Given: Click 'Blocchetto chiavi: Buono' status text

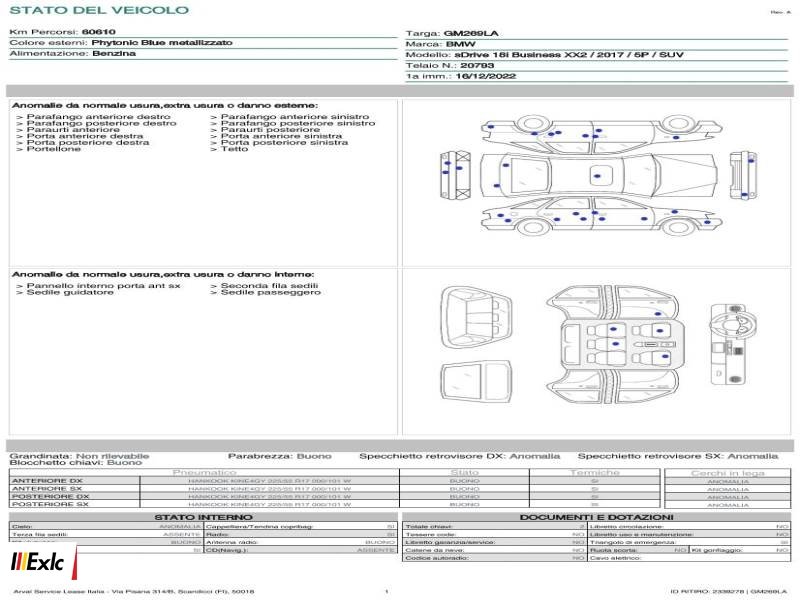Looking at the screenshot, I should [x=76, y=462].
